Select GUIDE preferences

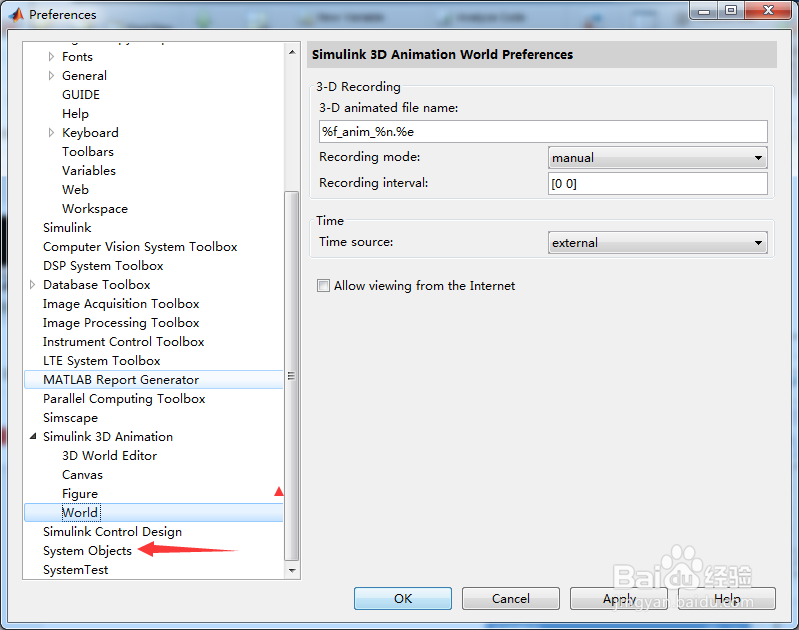pos(81,95)
